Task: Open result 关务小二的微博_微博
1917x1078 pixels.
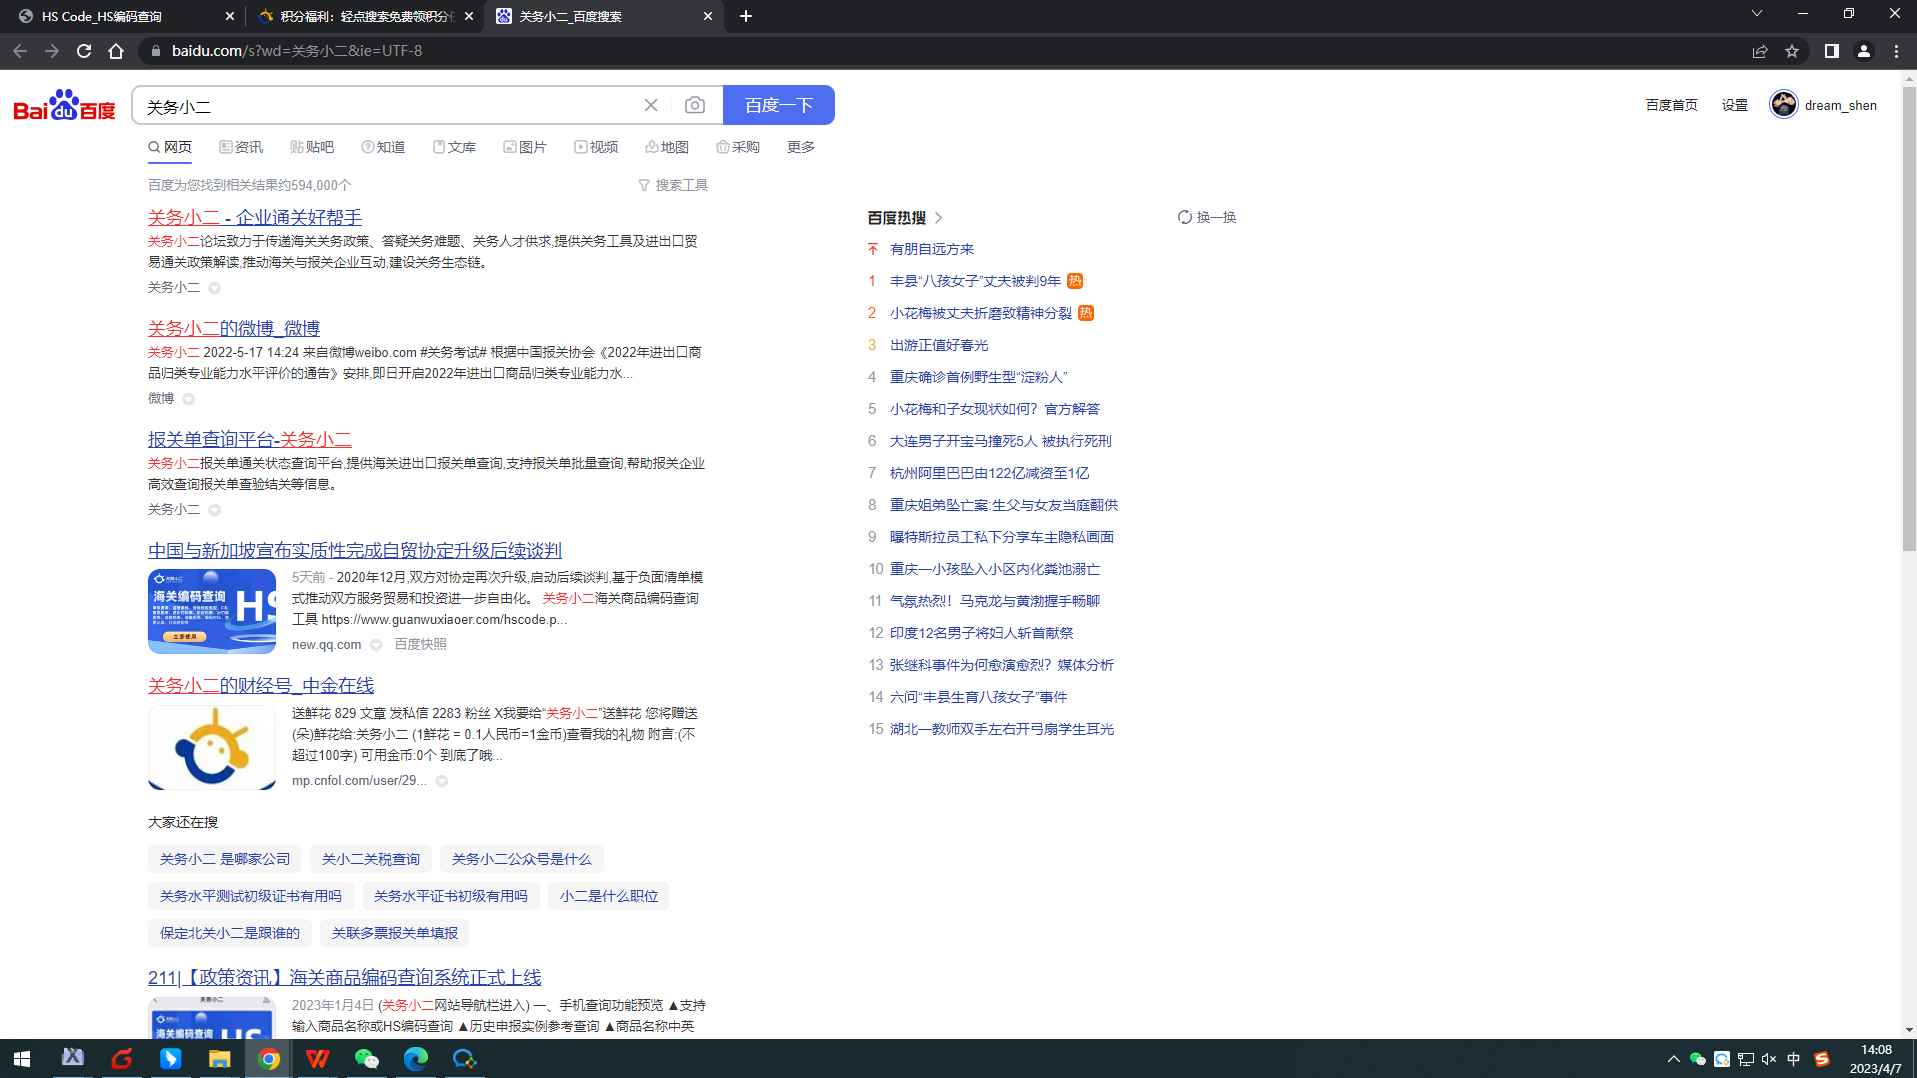Action: pyautogui.click(x=234, y=328)
